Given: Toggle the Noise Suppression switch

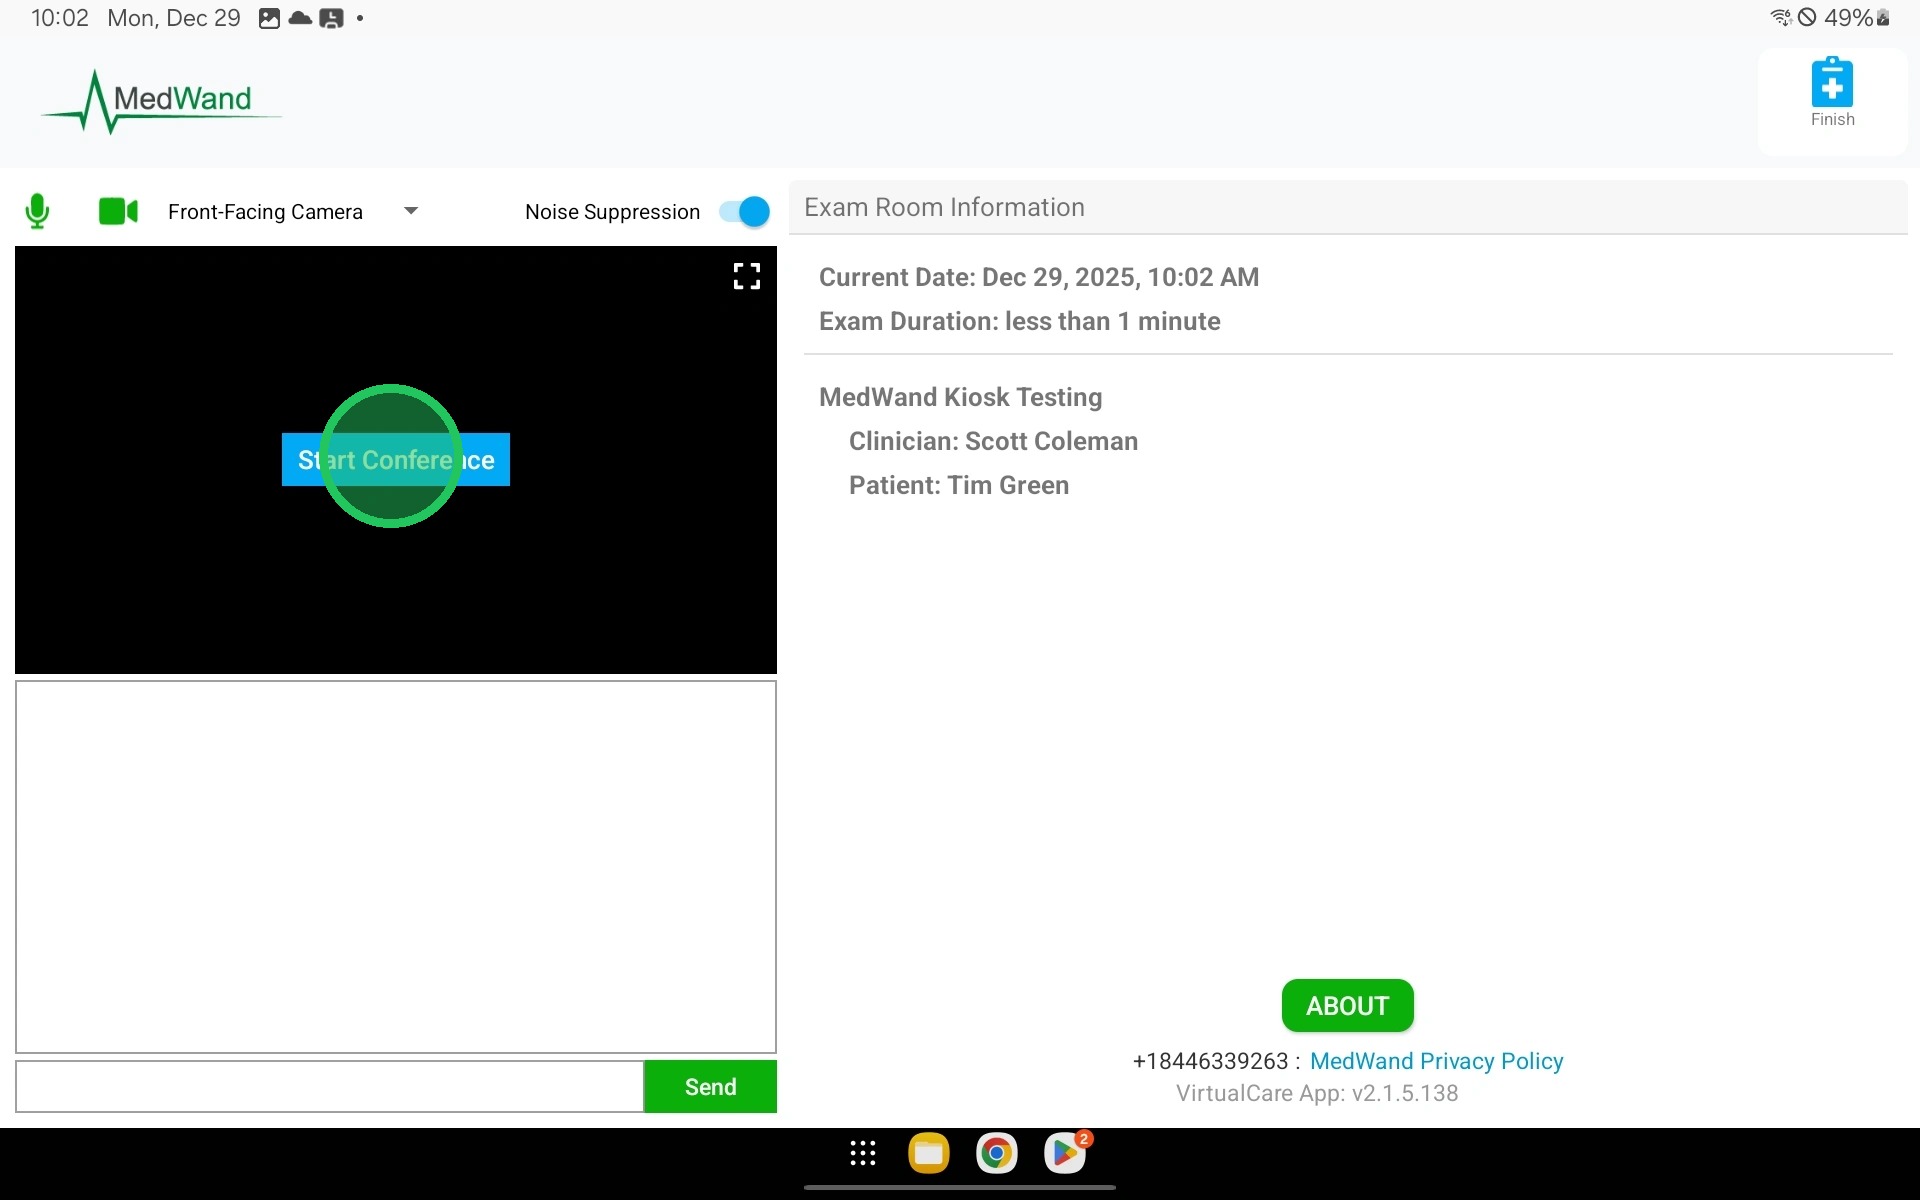Looking at the screenshot, I should pos(745,211).
